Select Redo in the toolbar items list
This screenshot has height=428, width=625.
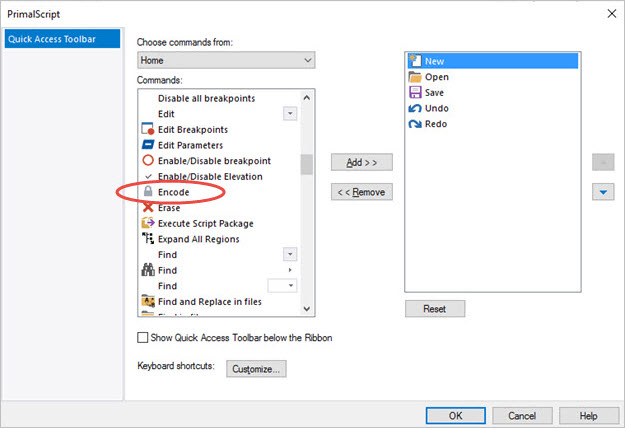pyautogui.click(x=493, y=124)
